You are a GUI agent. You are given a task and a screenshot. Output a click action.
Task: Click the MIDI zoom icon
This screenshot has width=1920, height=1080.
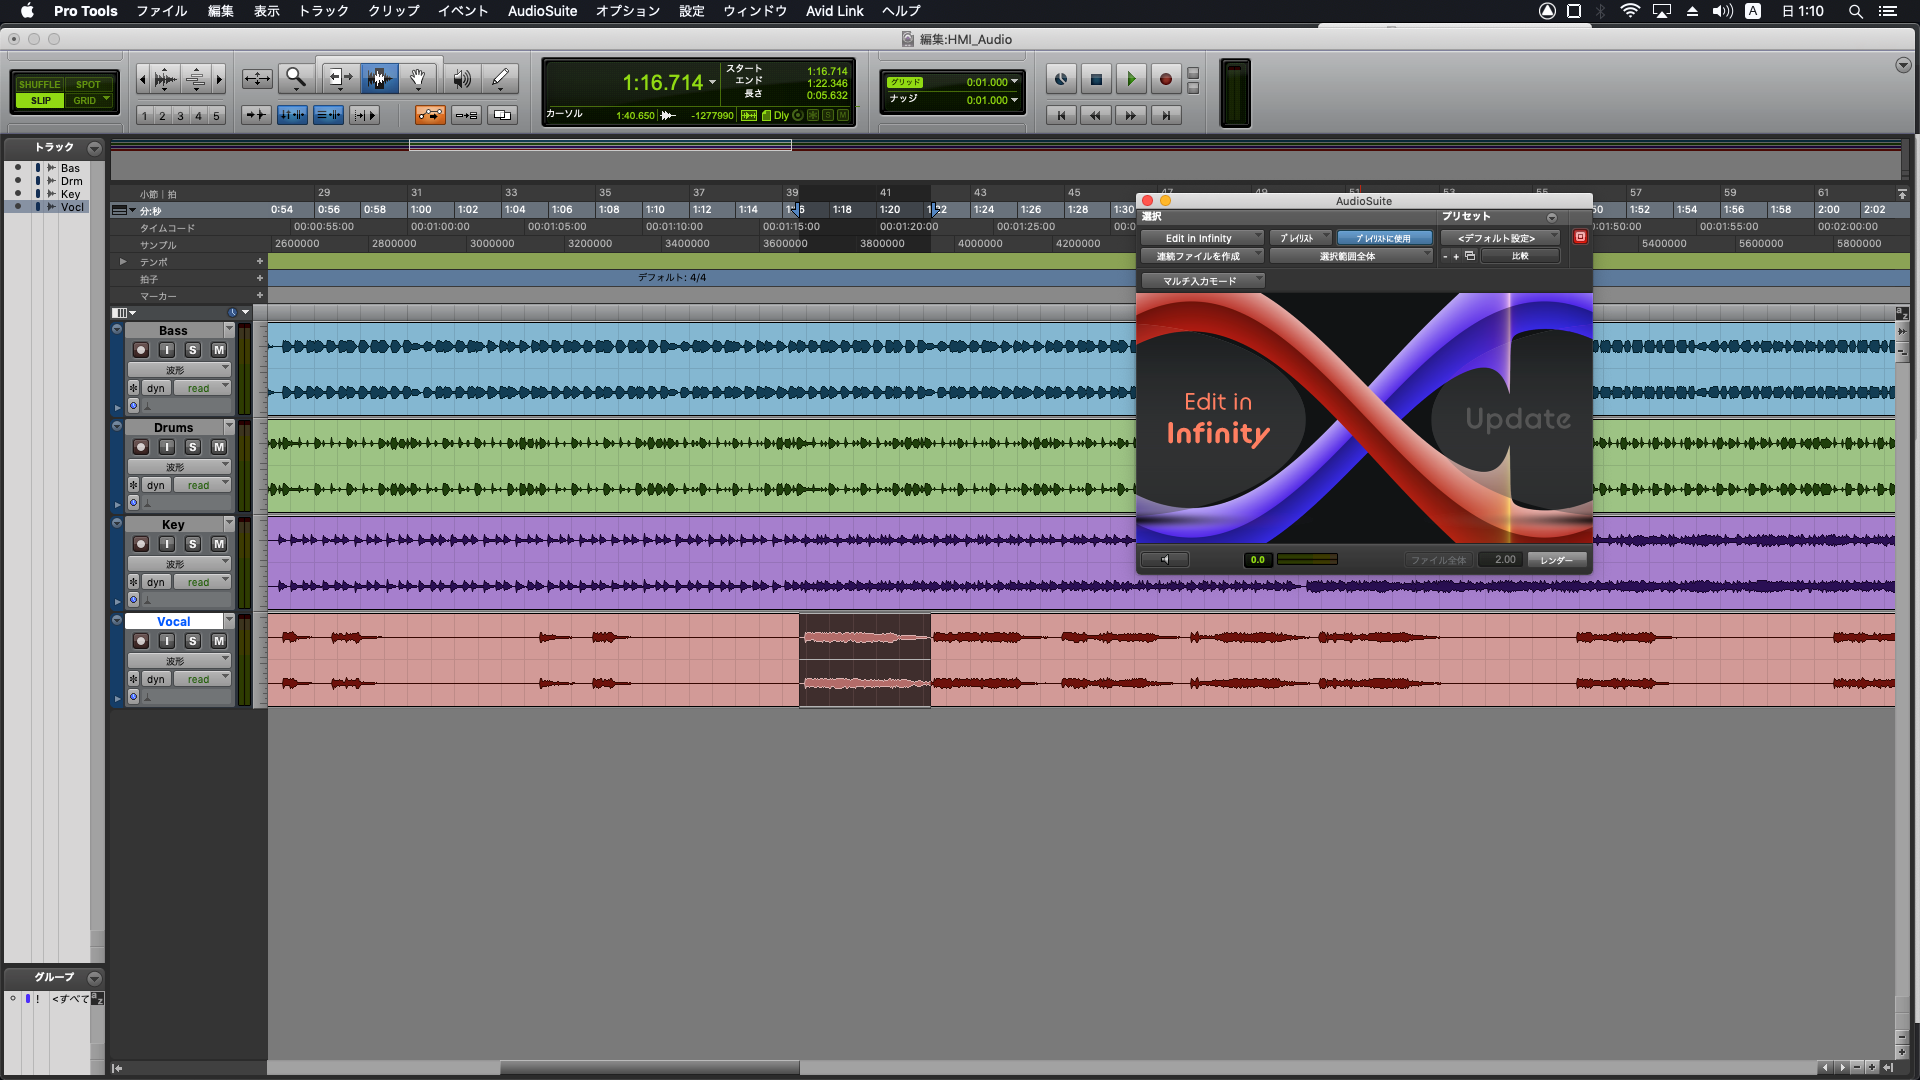point(196,78)
